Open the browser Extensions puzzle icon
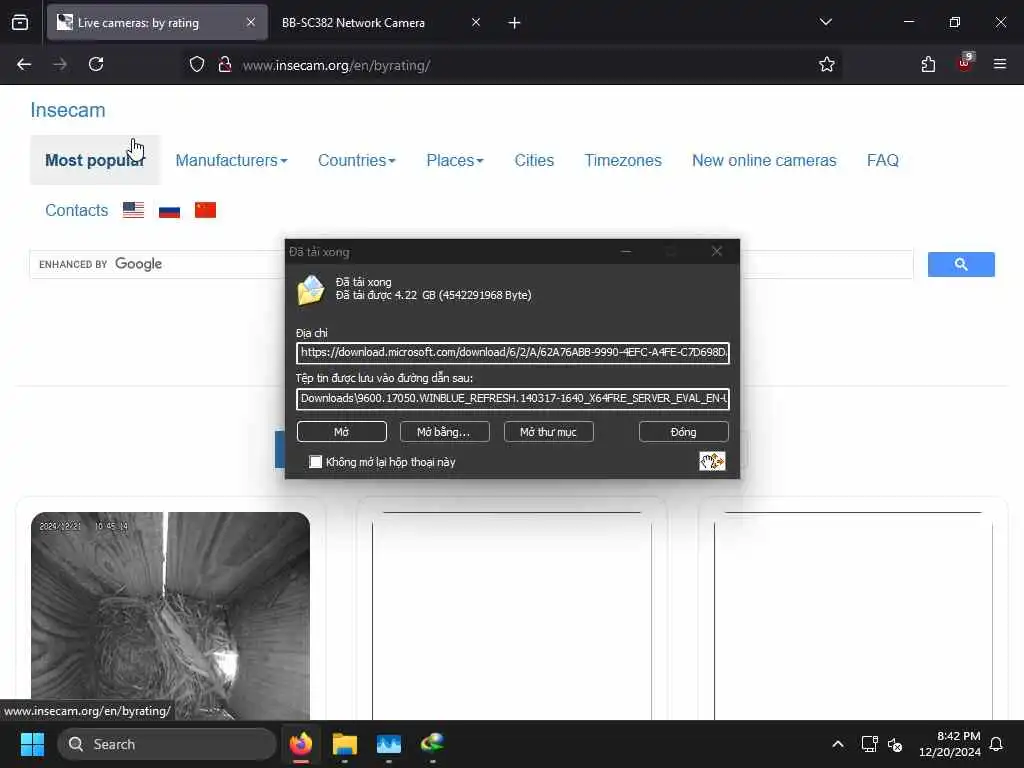Viewport: 1024px width, 768px height. [x=928, y=64]
